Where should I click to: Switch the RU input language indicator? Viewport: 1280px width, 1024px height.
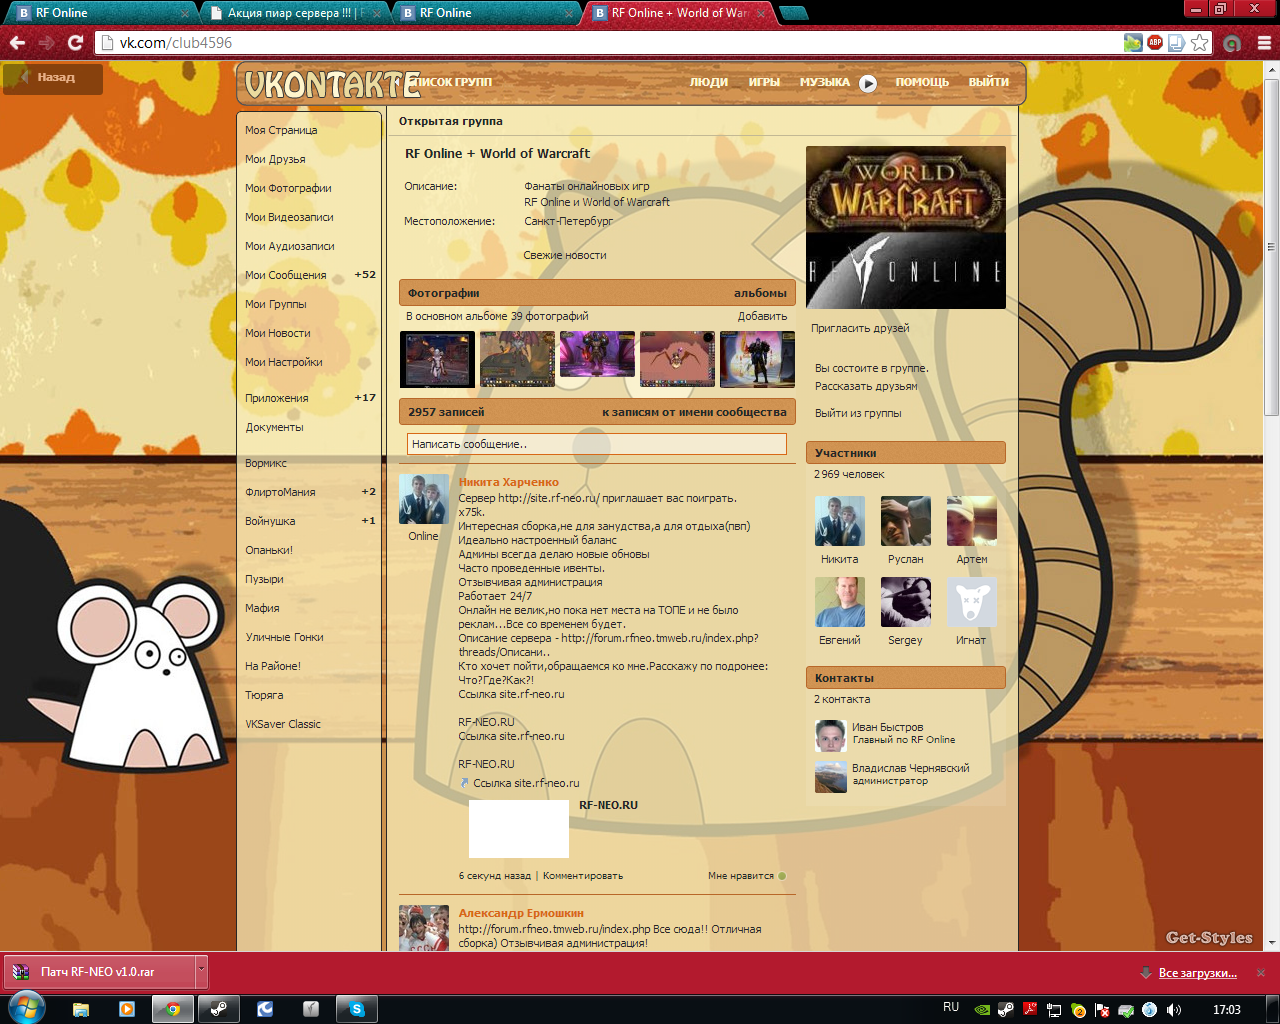click(950, 1008)
